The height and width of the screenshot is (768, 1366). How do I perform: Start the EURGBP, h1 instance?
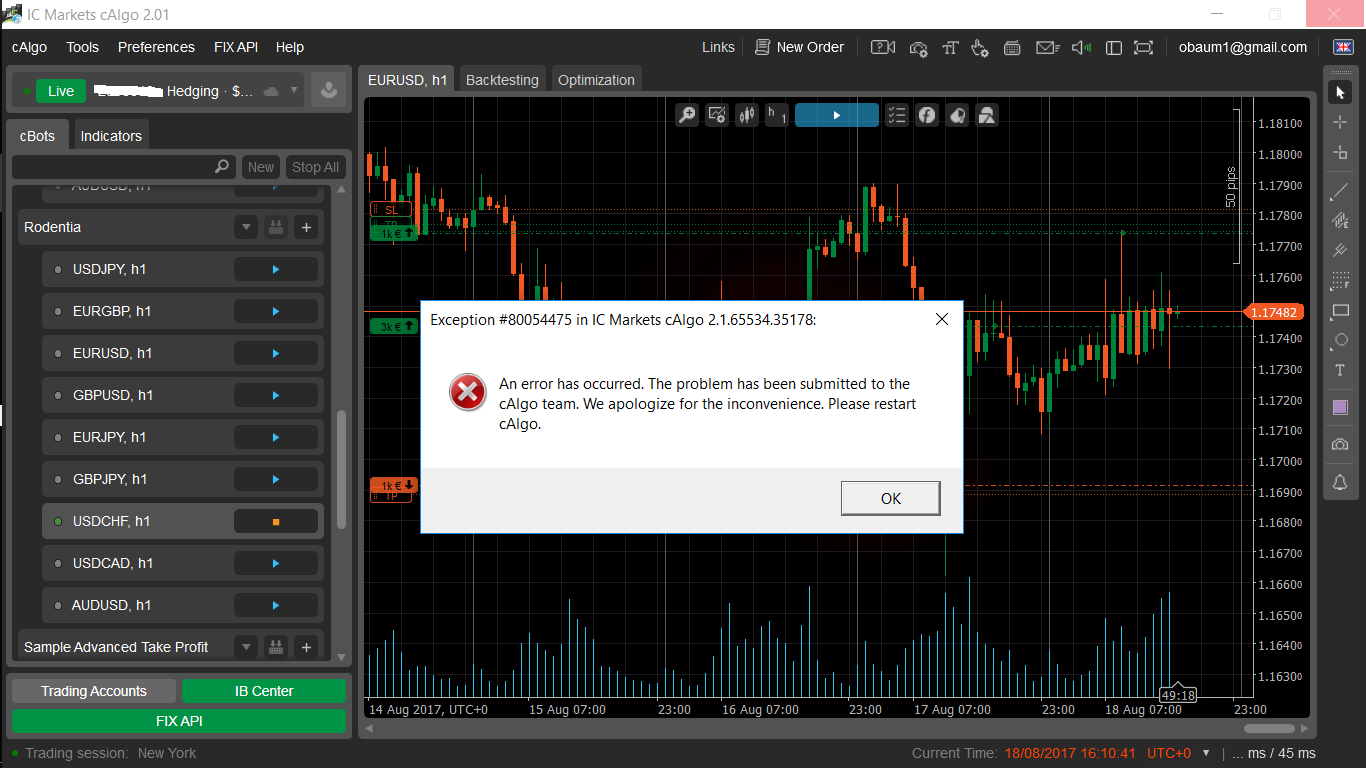coord(276,312)
